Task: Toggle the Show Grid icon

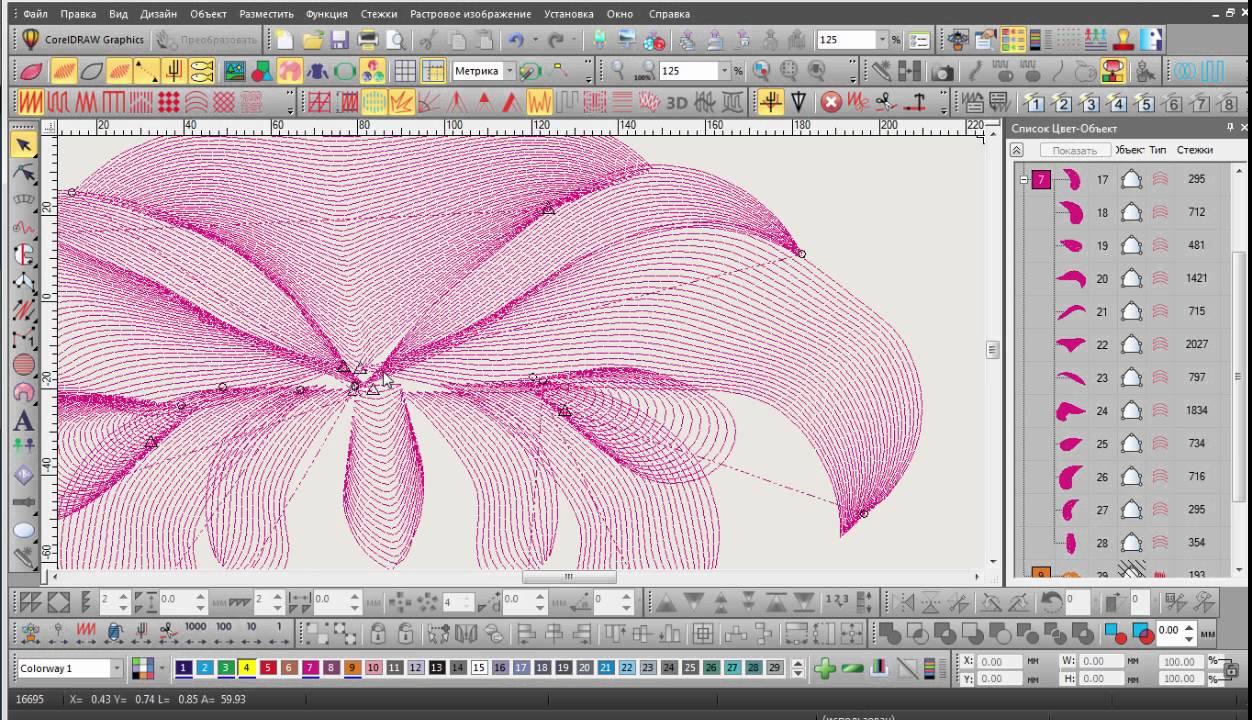Action: click(x=405, y=72)
